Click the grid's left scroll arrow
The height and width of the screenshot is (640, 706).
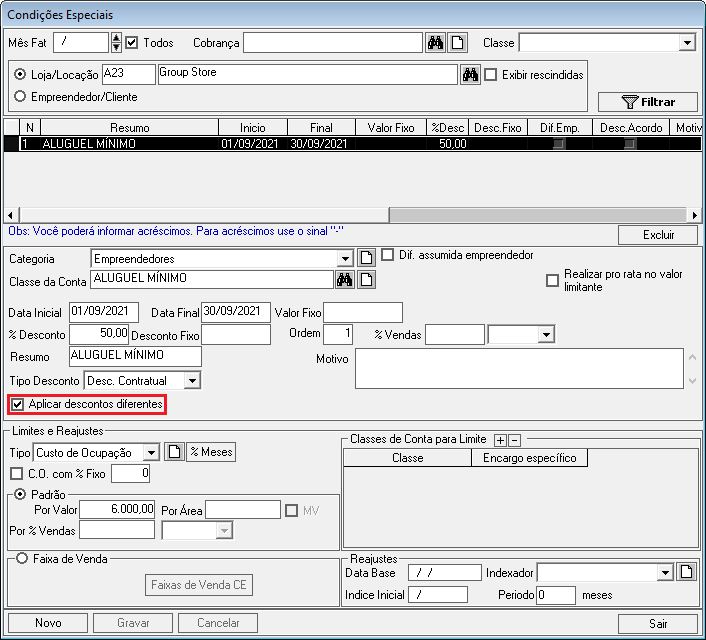tap(11, 215)
